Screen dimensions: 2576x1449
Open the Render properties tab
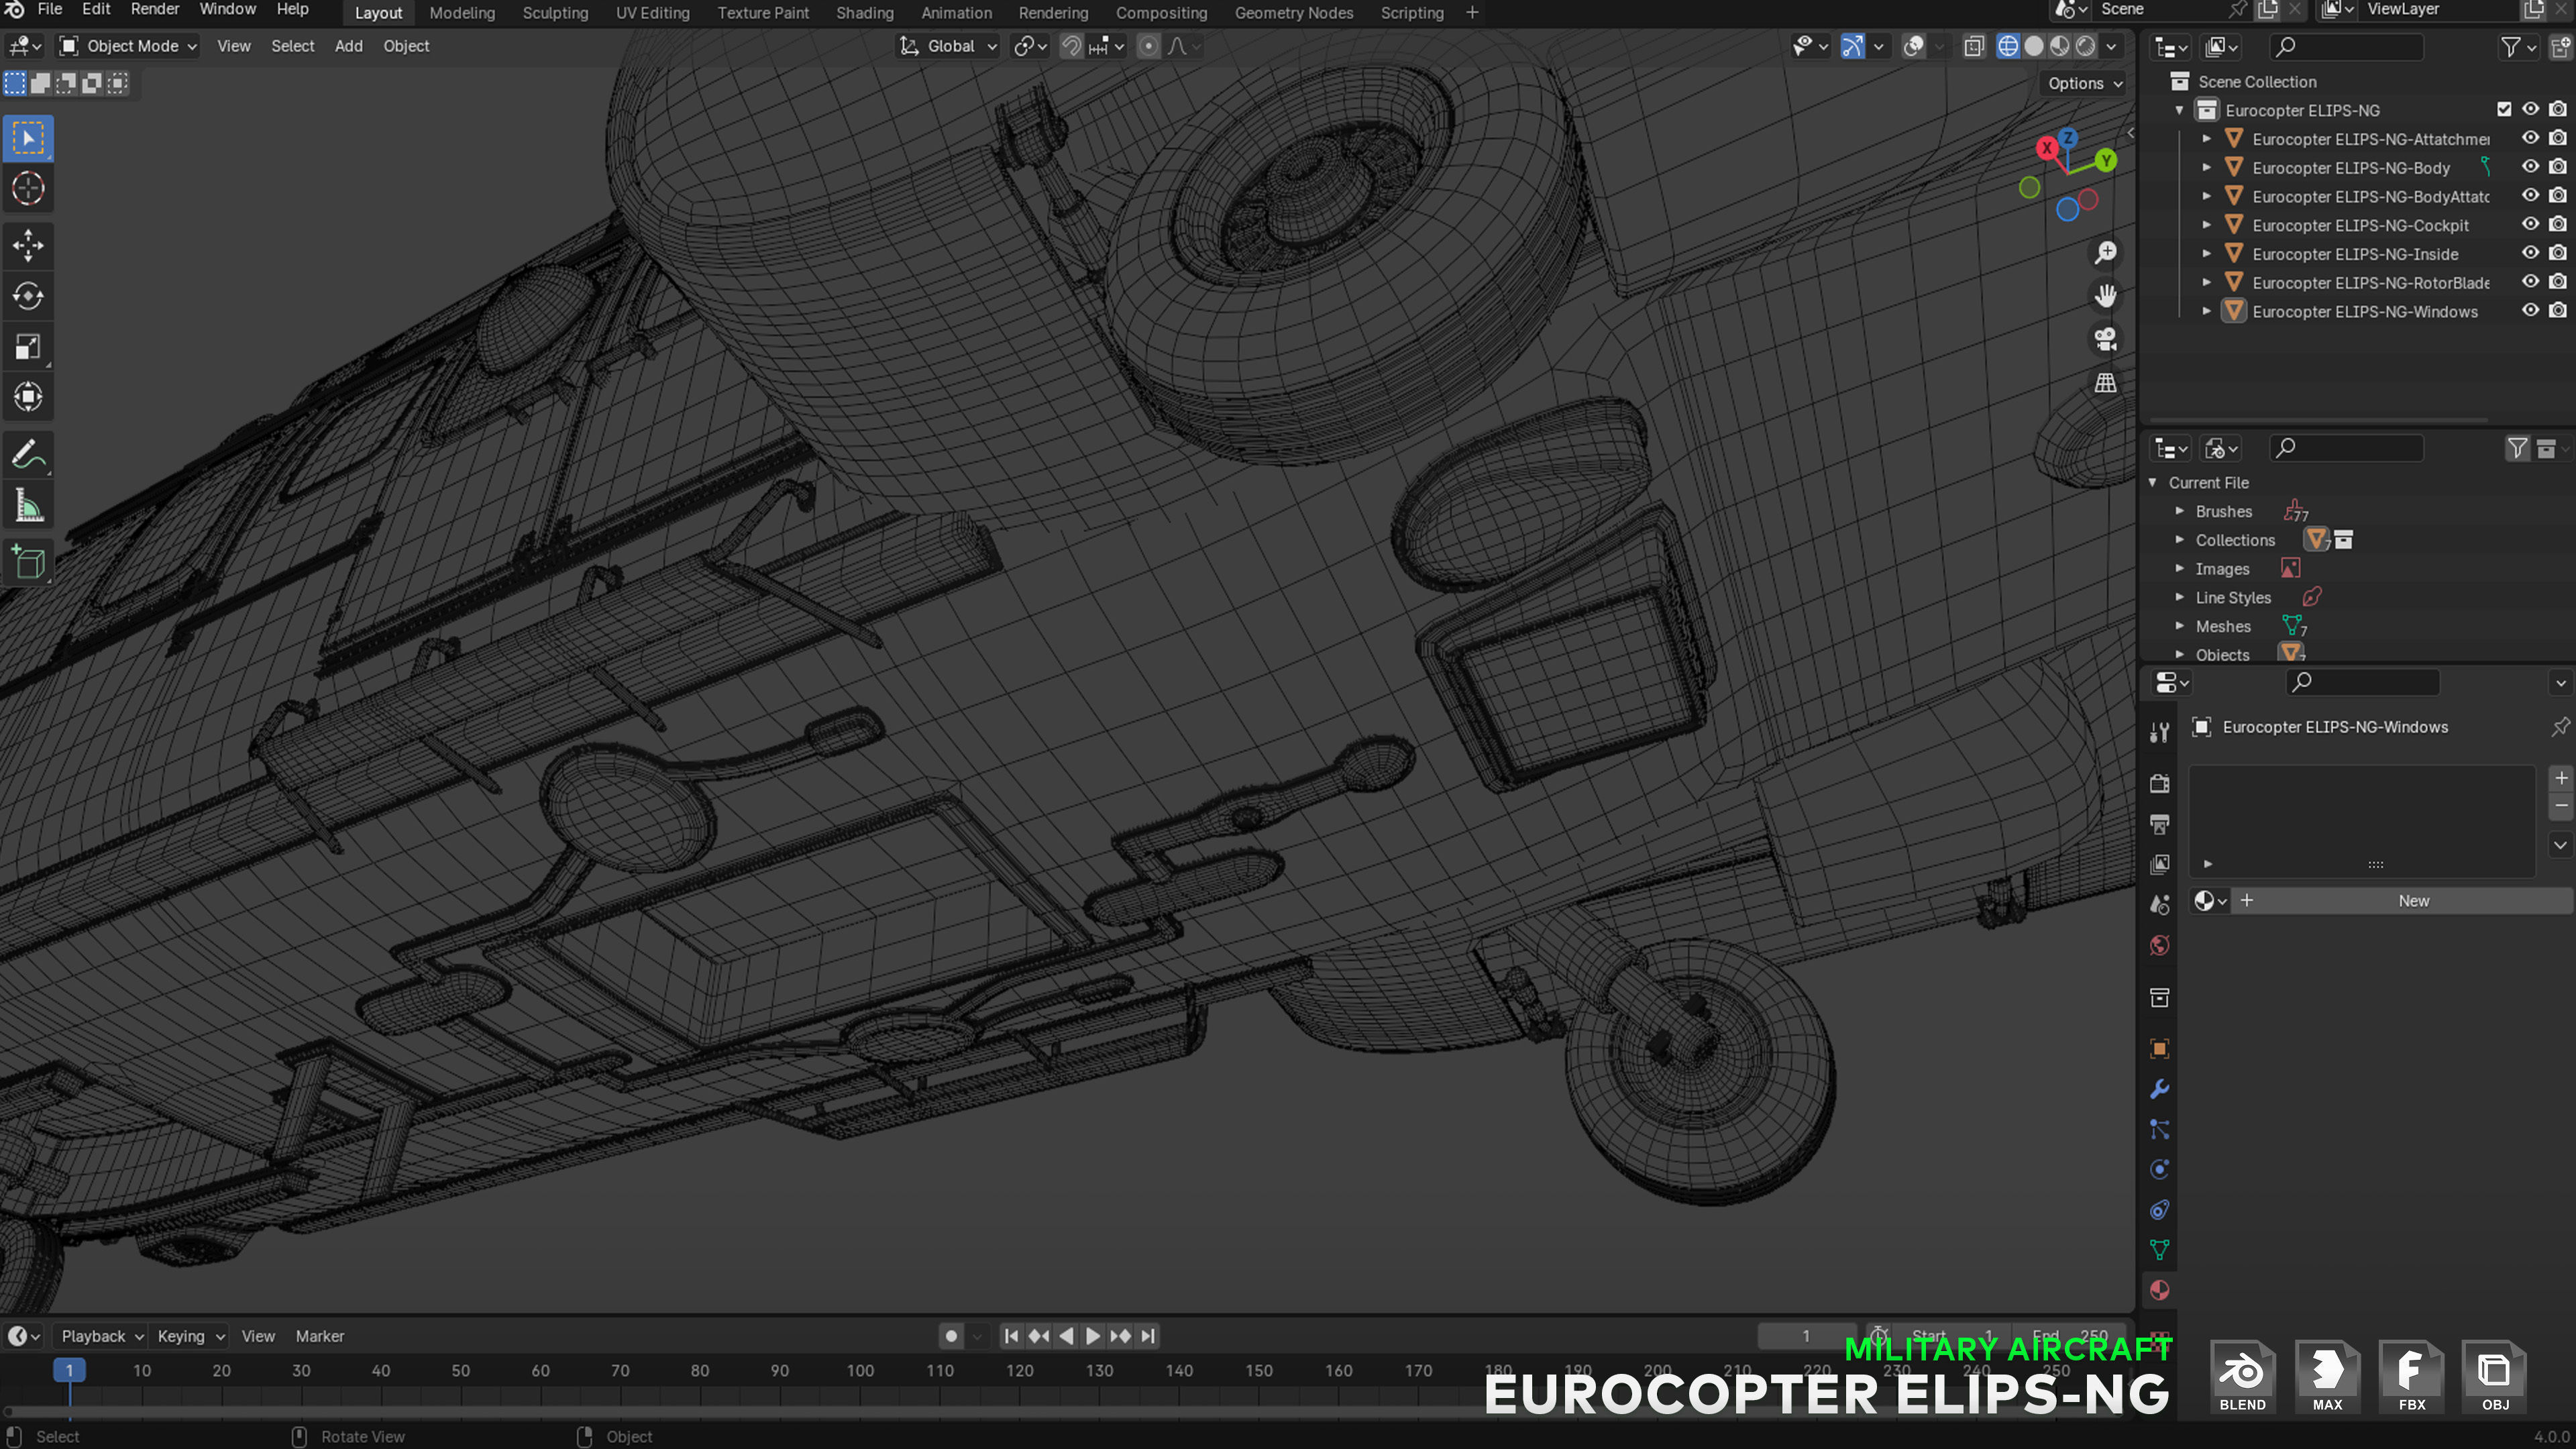[2160, 784]
